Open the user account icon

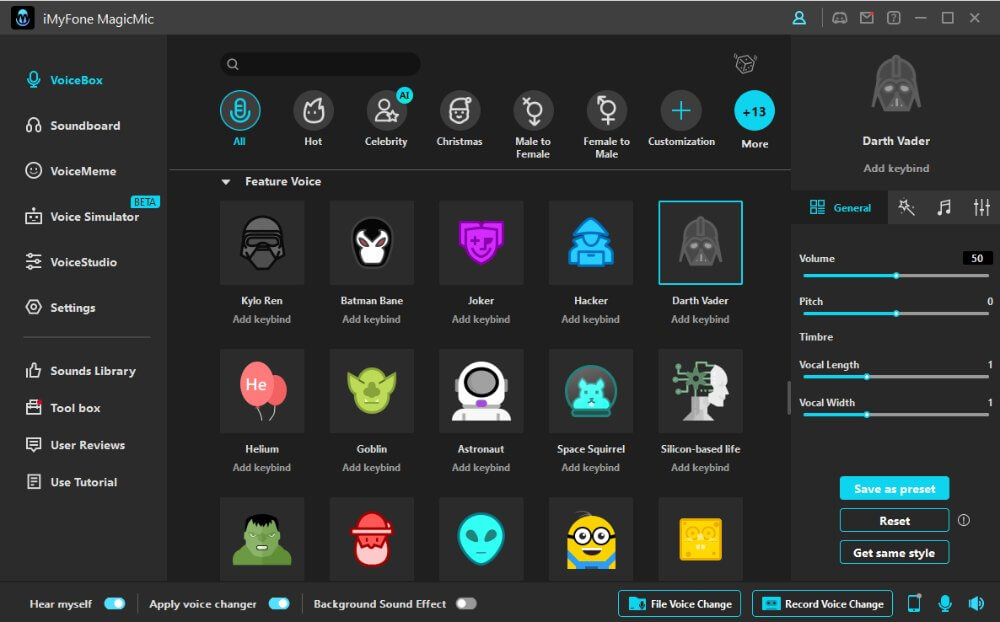click(799, 18)
